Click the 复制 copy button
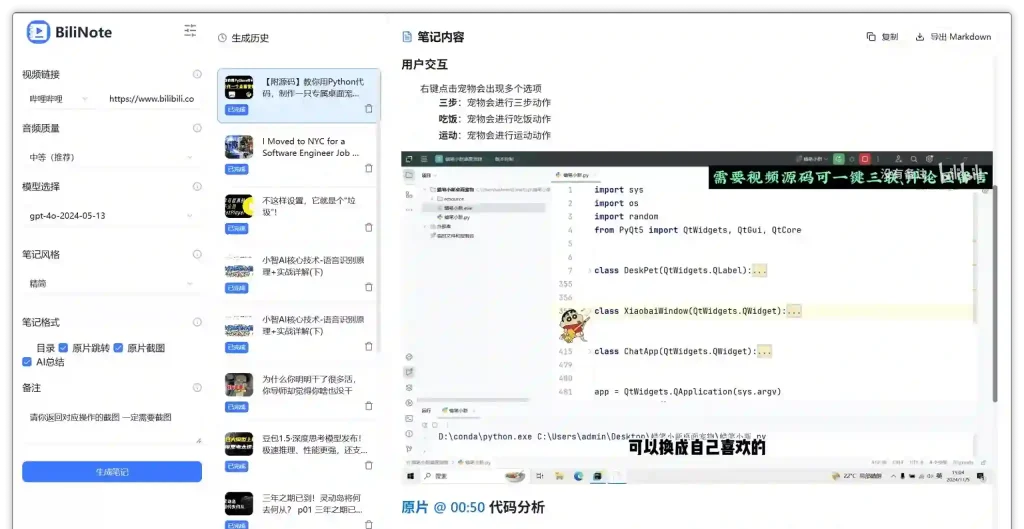The image size is (1024, 529). 882,37
